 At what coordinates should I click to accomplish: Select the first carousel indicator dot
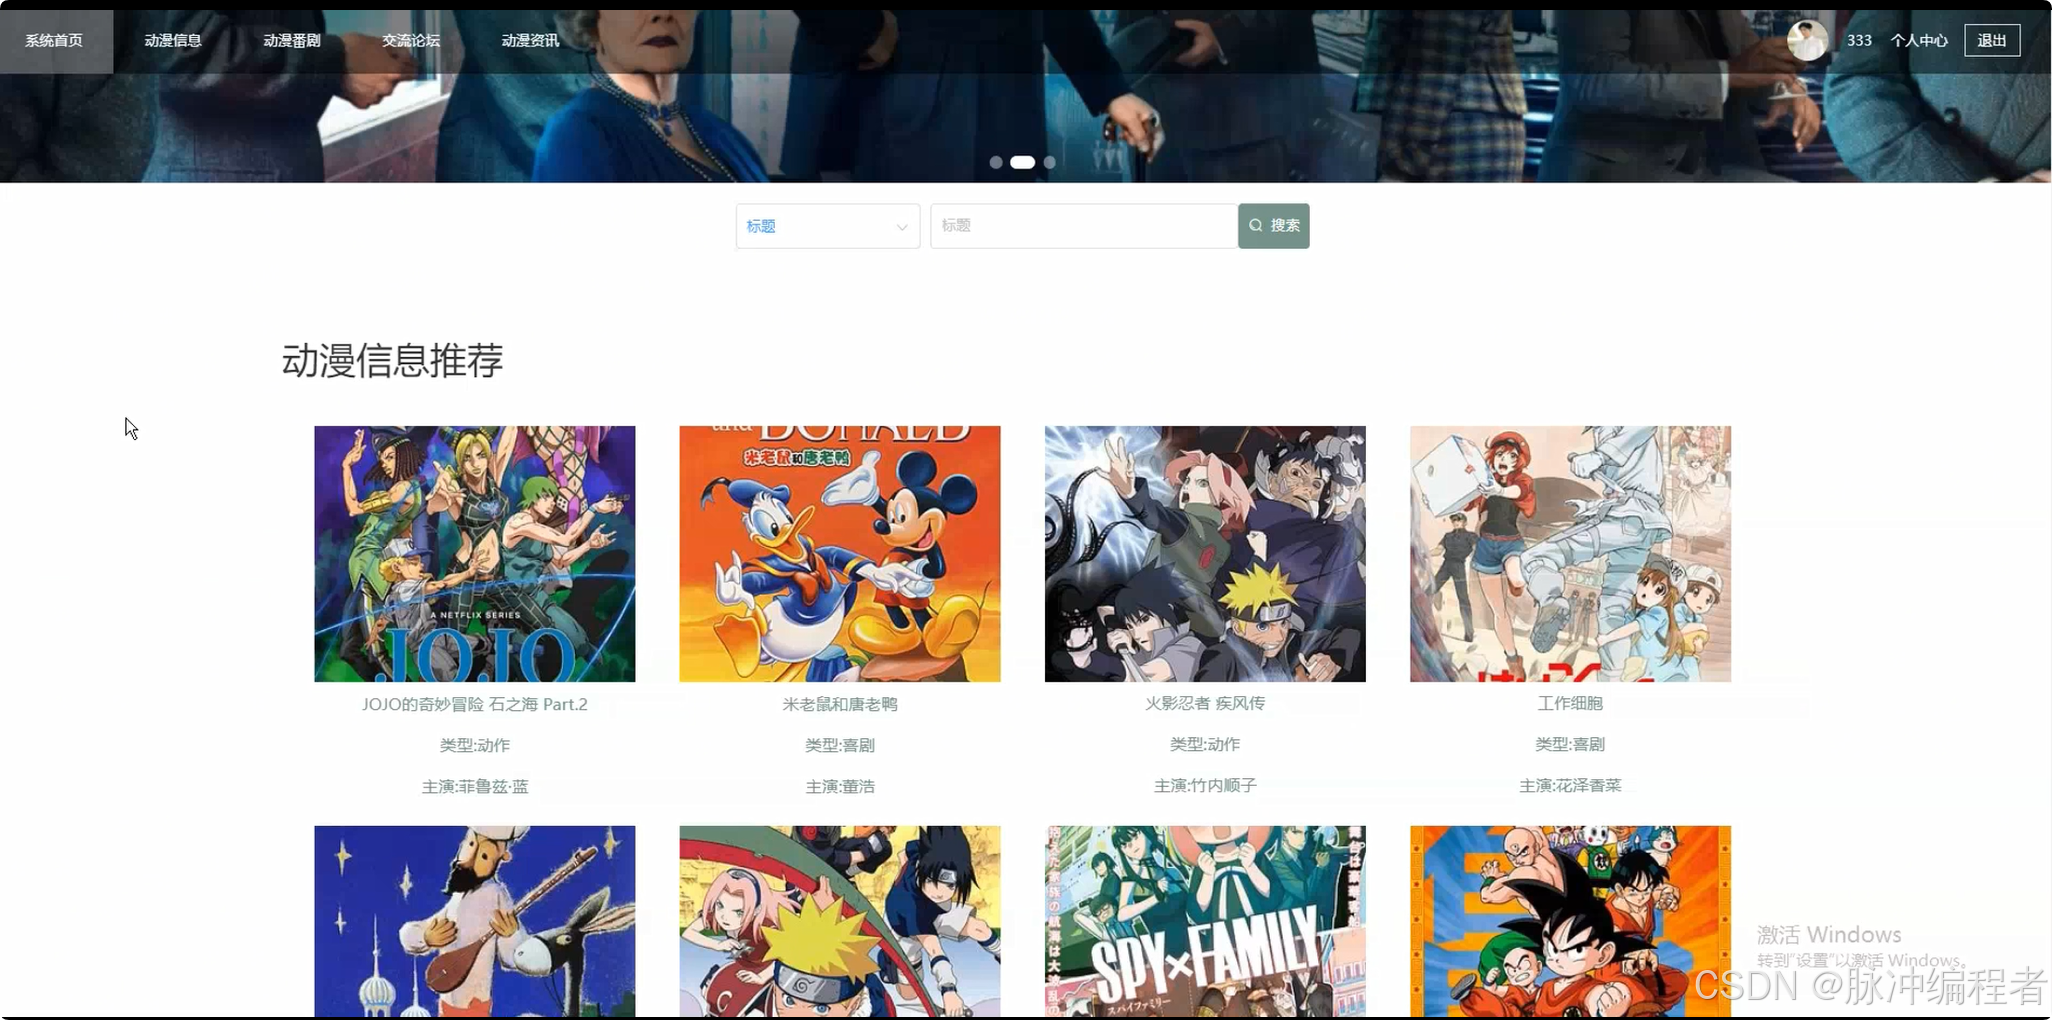(x=996, y=162)
